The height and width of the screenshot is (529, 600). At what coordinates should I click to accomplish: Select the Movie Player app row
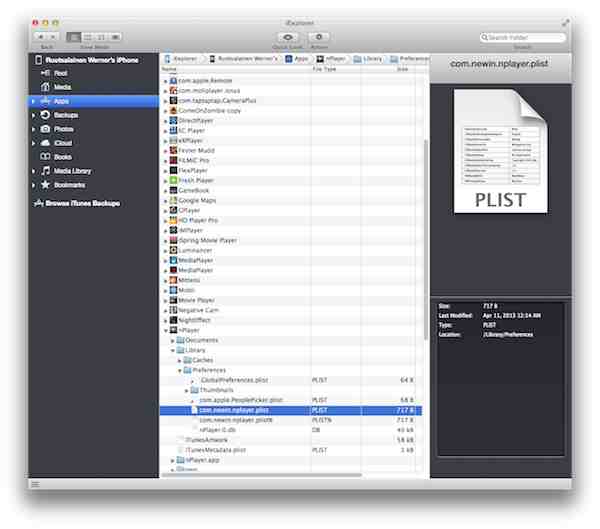(x=291, y=300)
